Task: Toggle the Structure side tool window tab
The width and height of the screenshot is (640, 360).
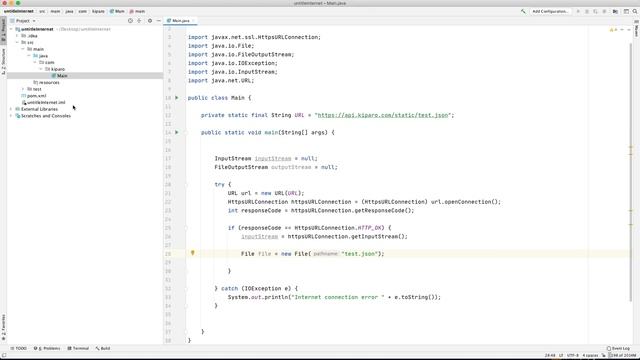Action: [x=3, y=61]
